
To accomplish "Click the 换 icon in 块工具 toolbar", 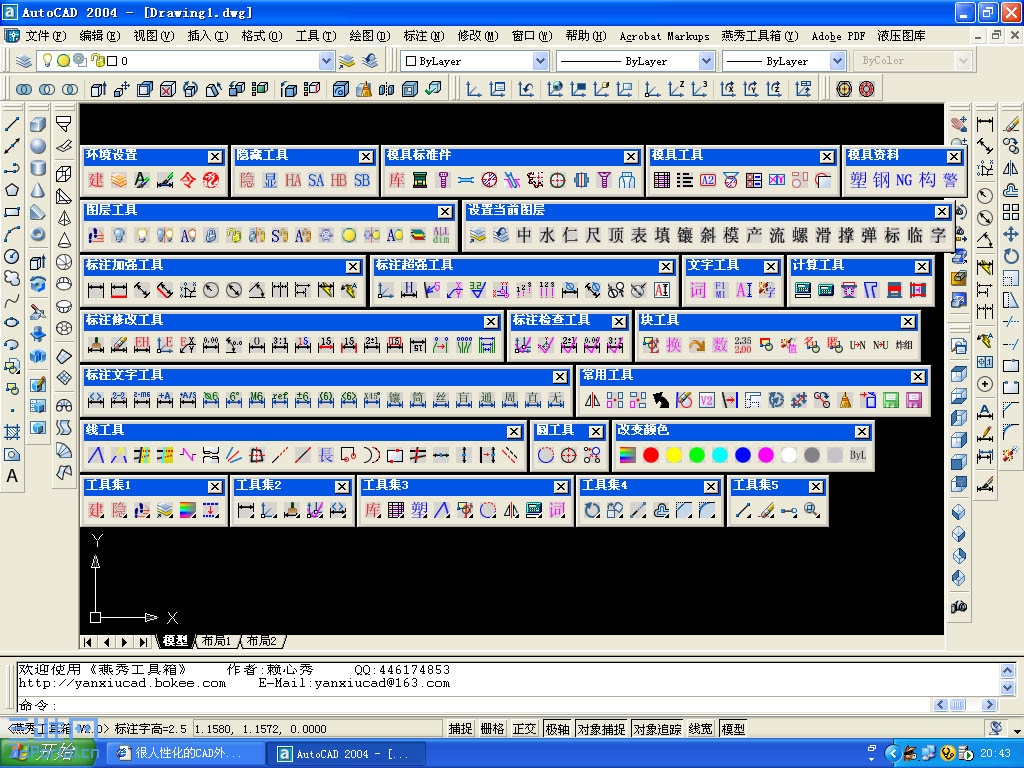I will click(674, 345).
